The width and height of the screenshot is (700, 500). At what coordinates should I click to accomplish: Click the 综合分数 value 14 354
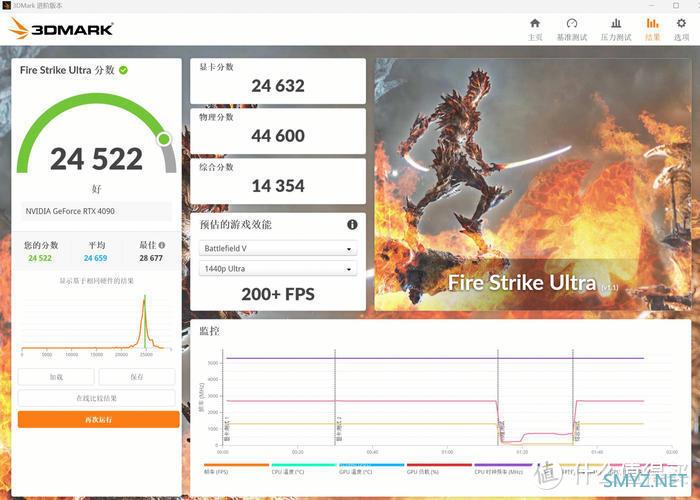[x=278, y=186]
